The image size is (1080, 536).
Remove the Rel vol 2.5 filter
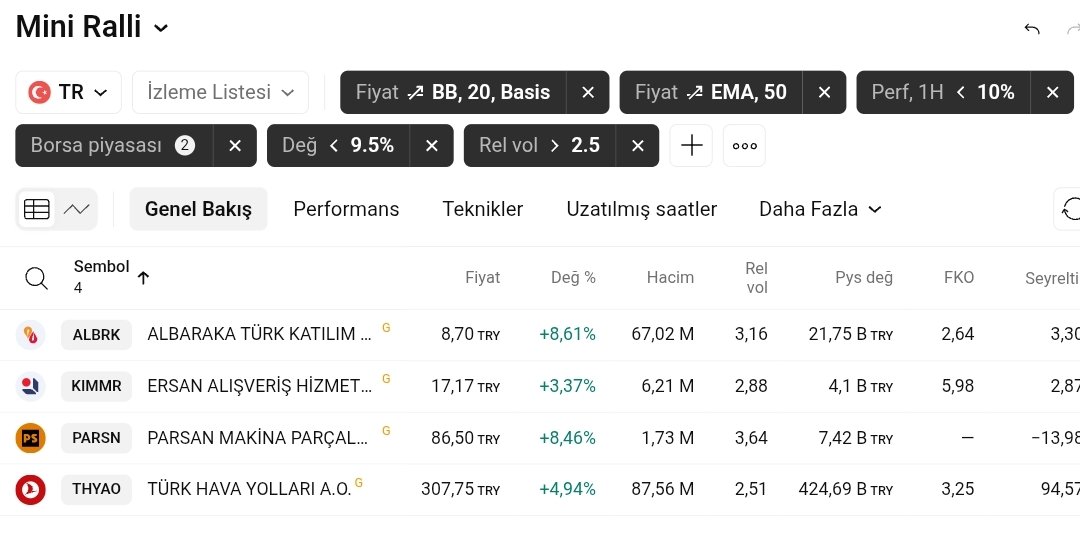(x=638, y=145)
